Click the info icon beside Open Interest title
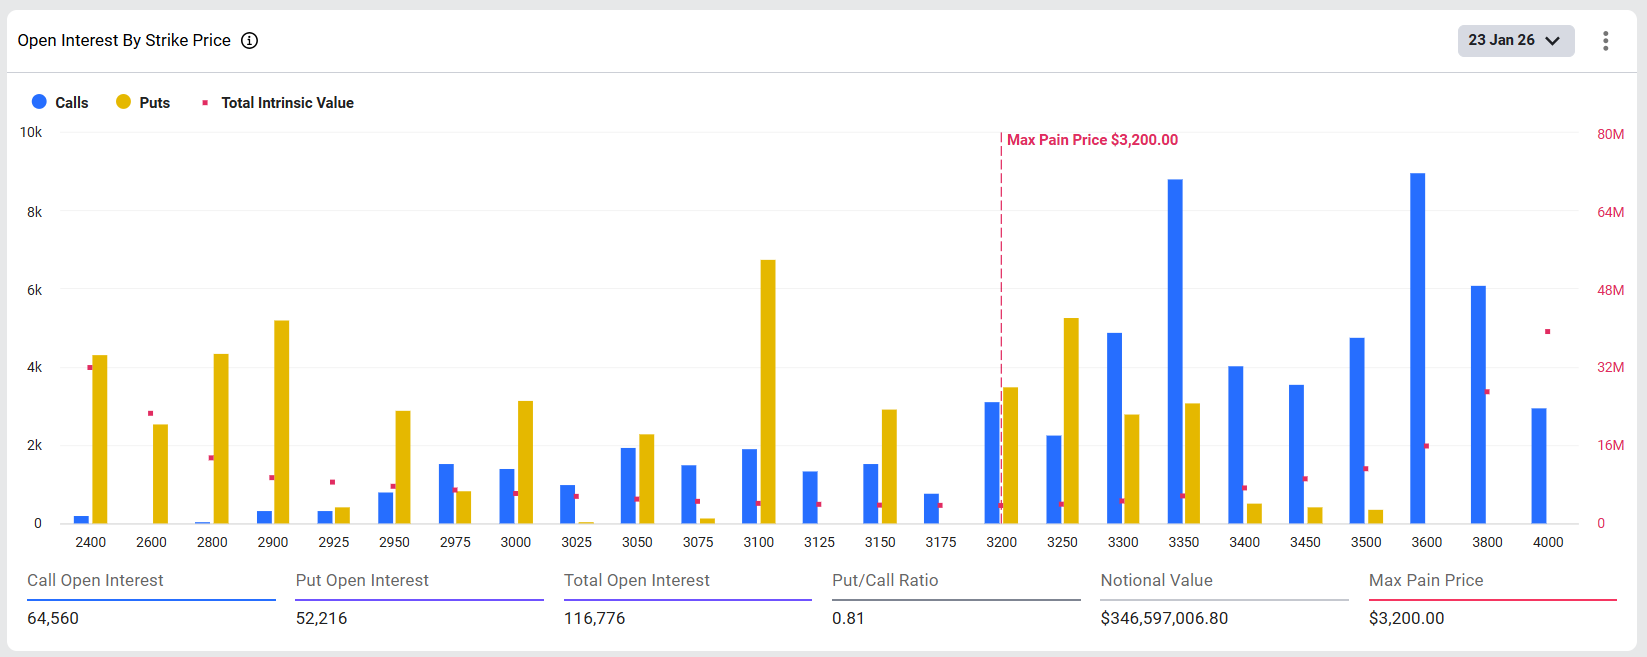The width and height of the screenshot is (1647, 657). (x=250, y=40)
